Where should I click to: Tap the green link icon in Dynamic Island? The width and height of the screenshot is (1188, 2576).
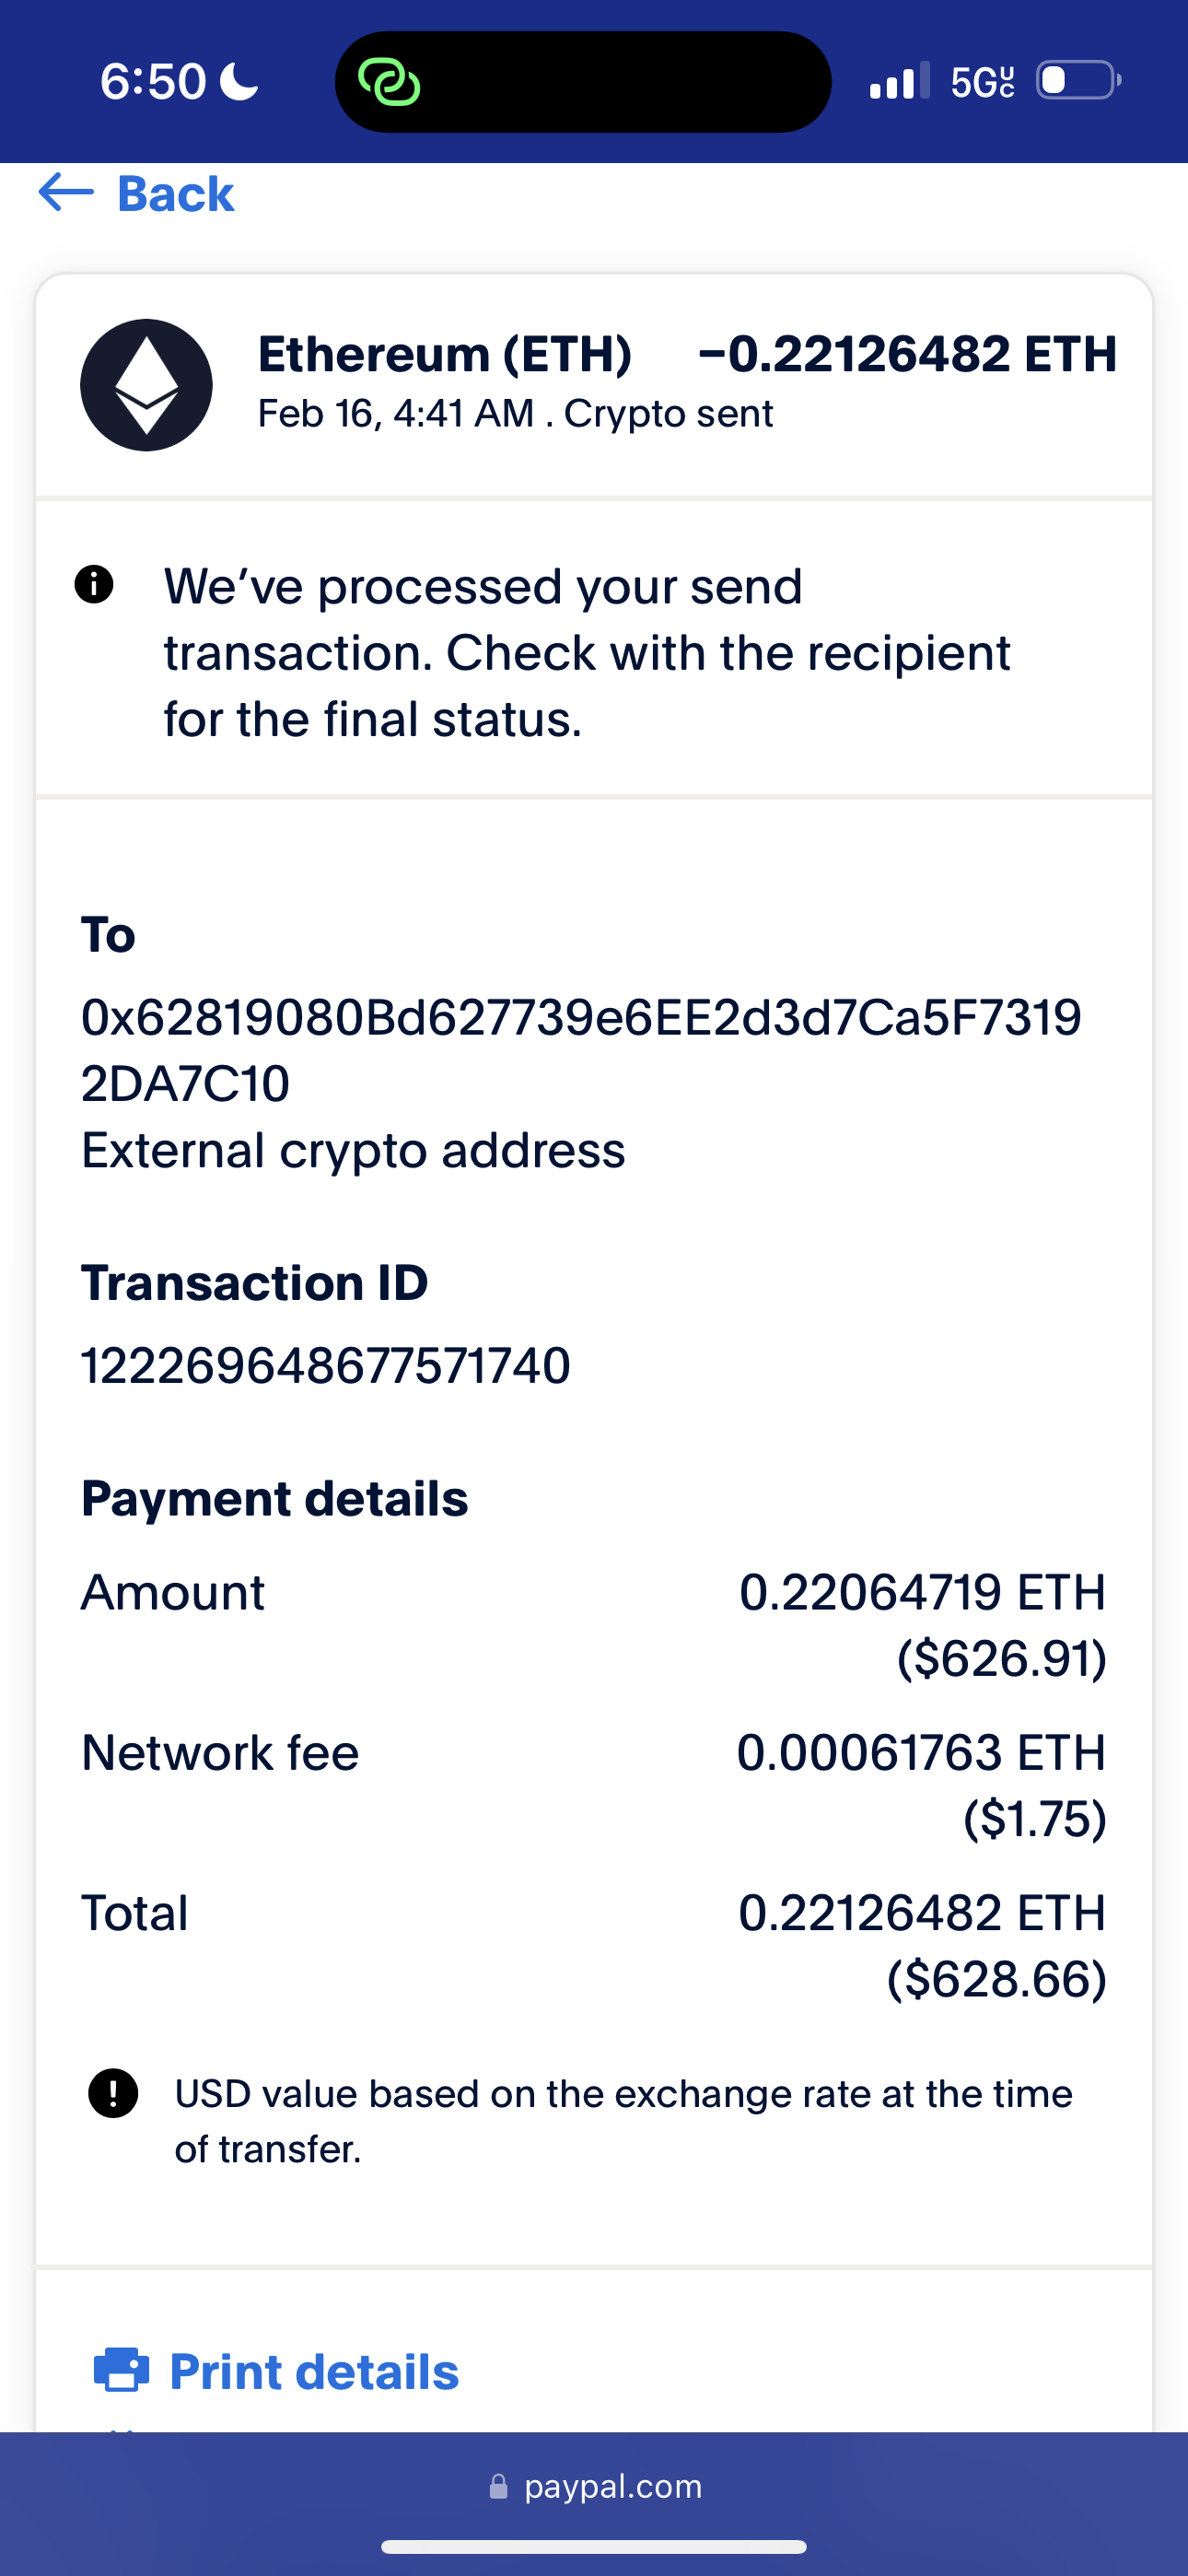pyautogui.click(x=389, y=82)
